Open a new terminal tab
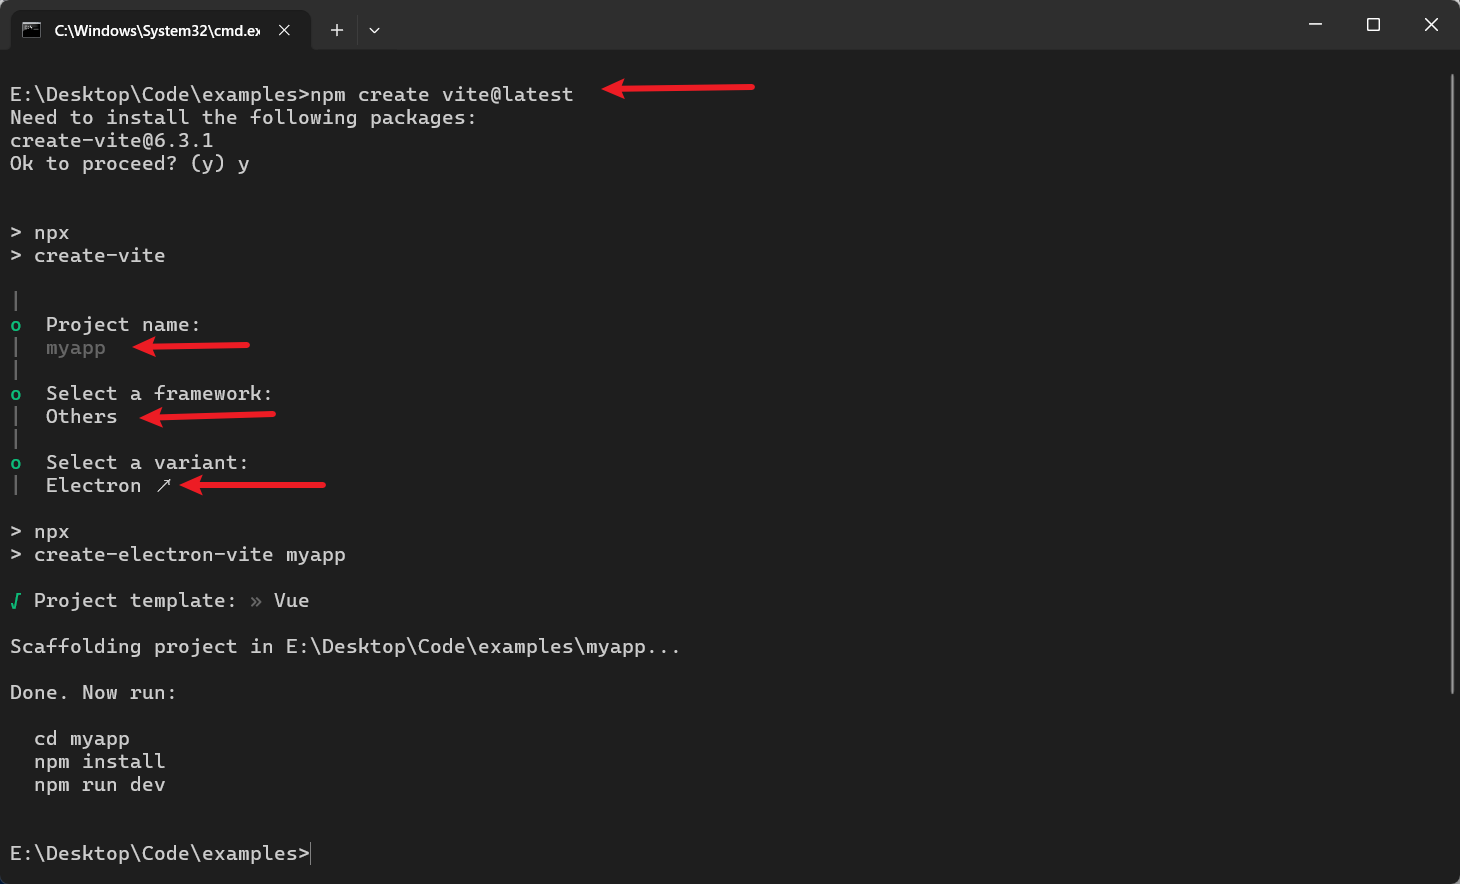 tap(337, 30)
